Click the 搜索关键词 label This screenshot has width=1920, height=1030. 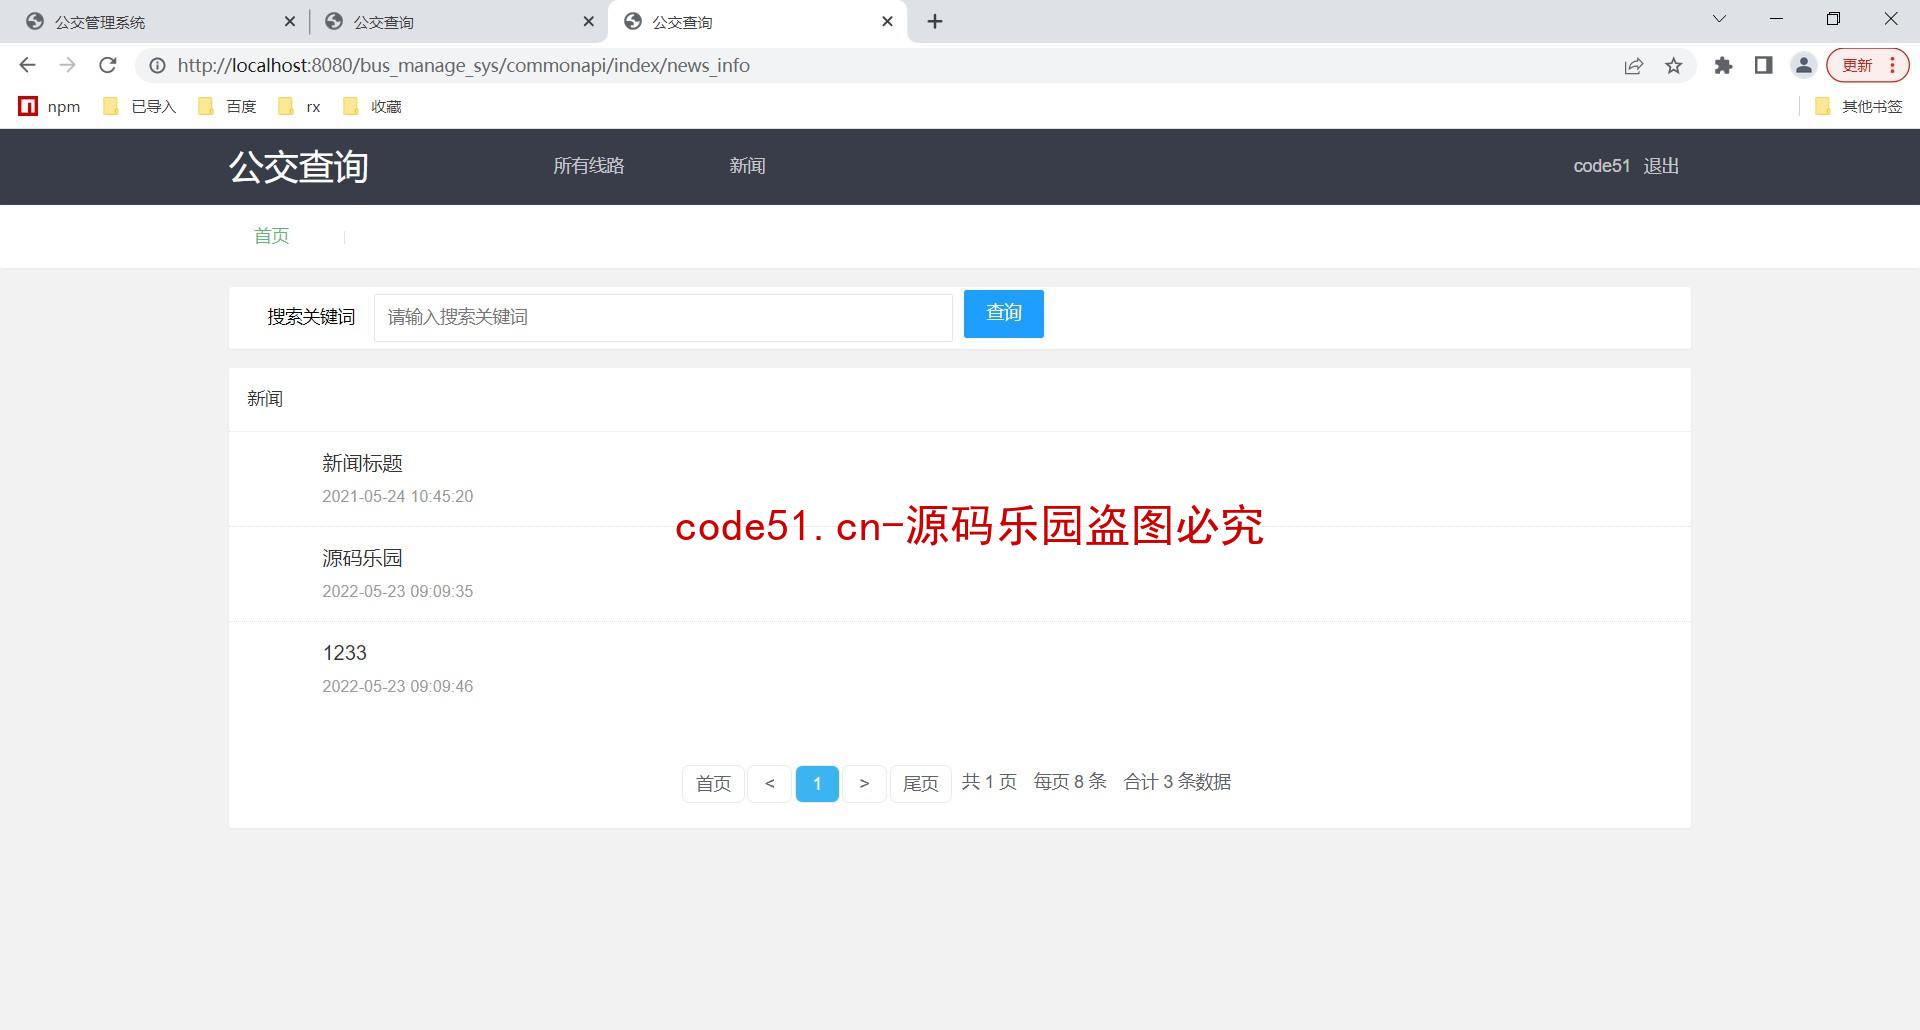311,317
